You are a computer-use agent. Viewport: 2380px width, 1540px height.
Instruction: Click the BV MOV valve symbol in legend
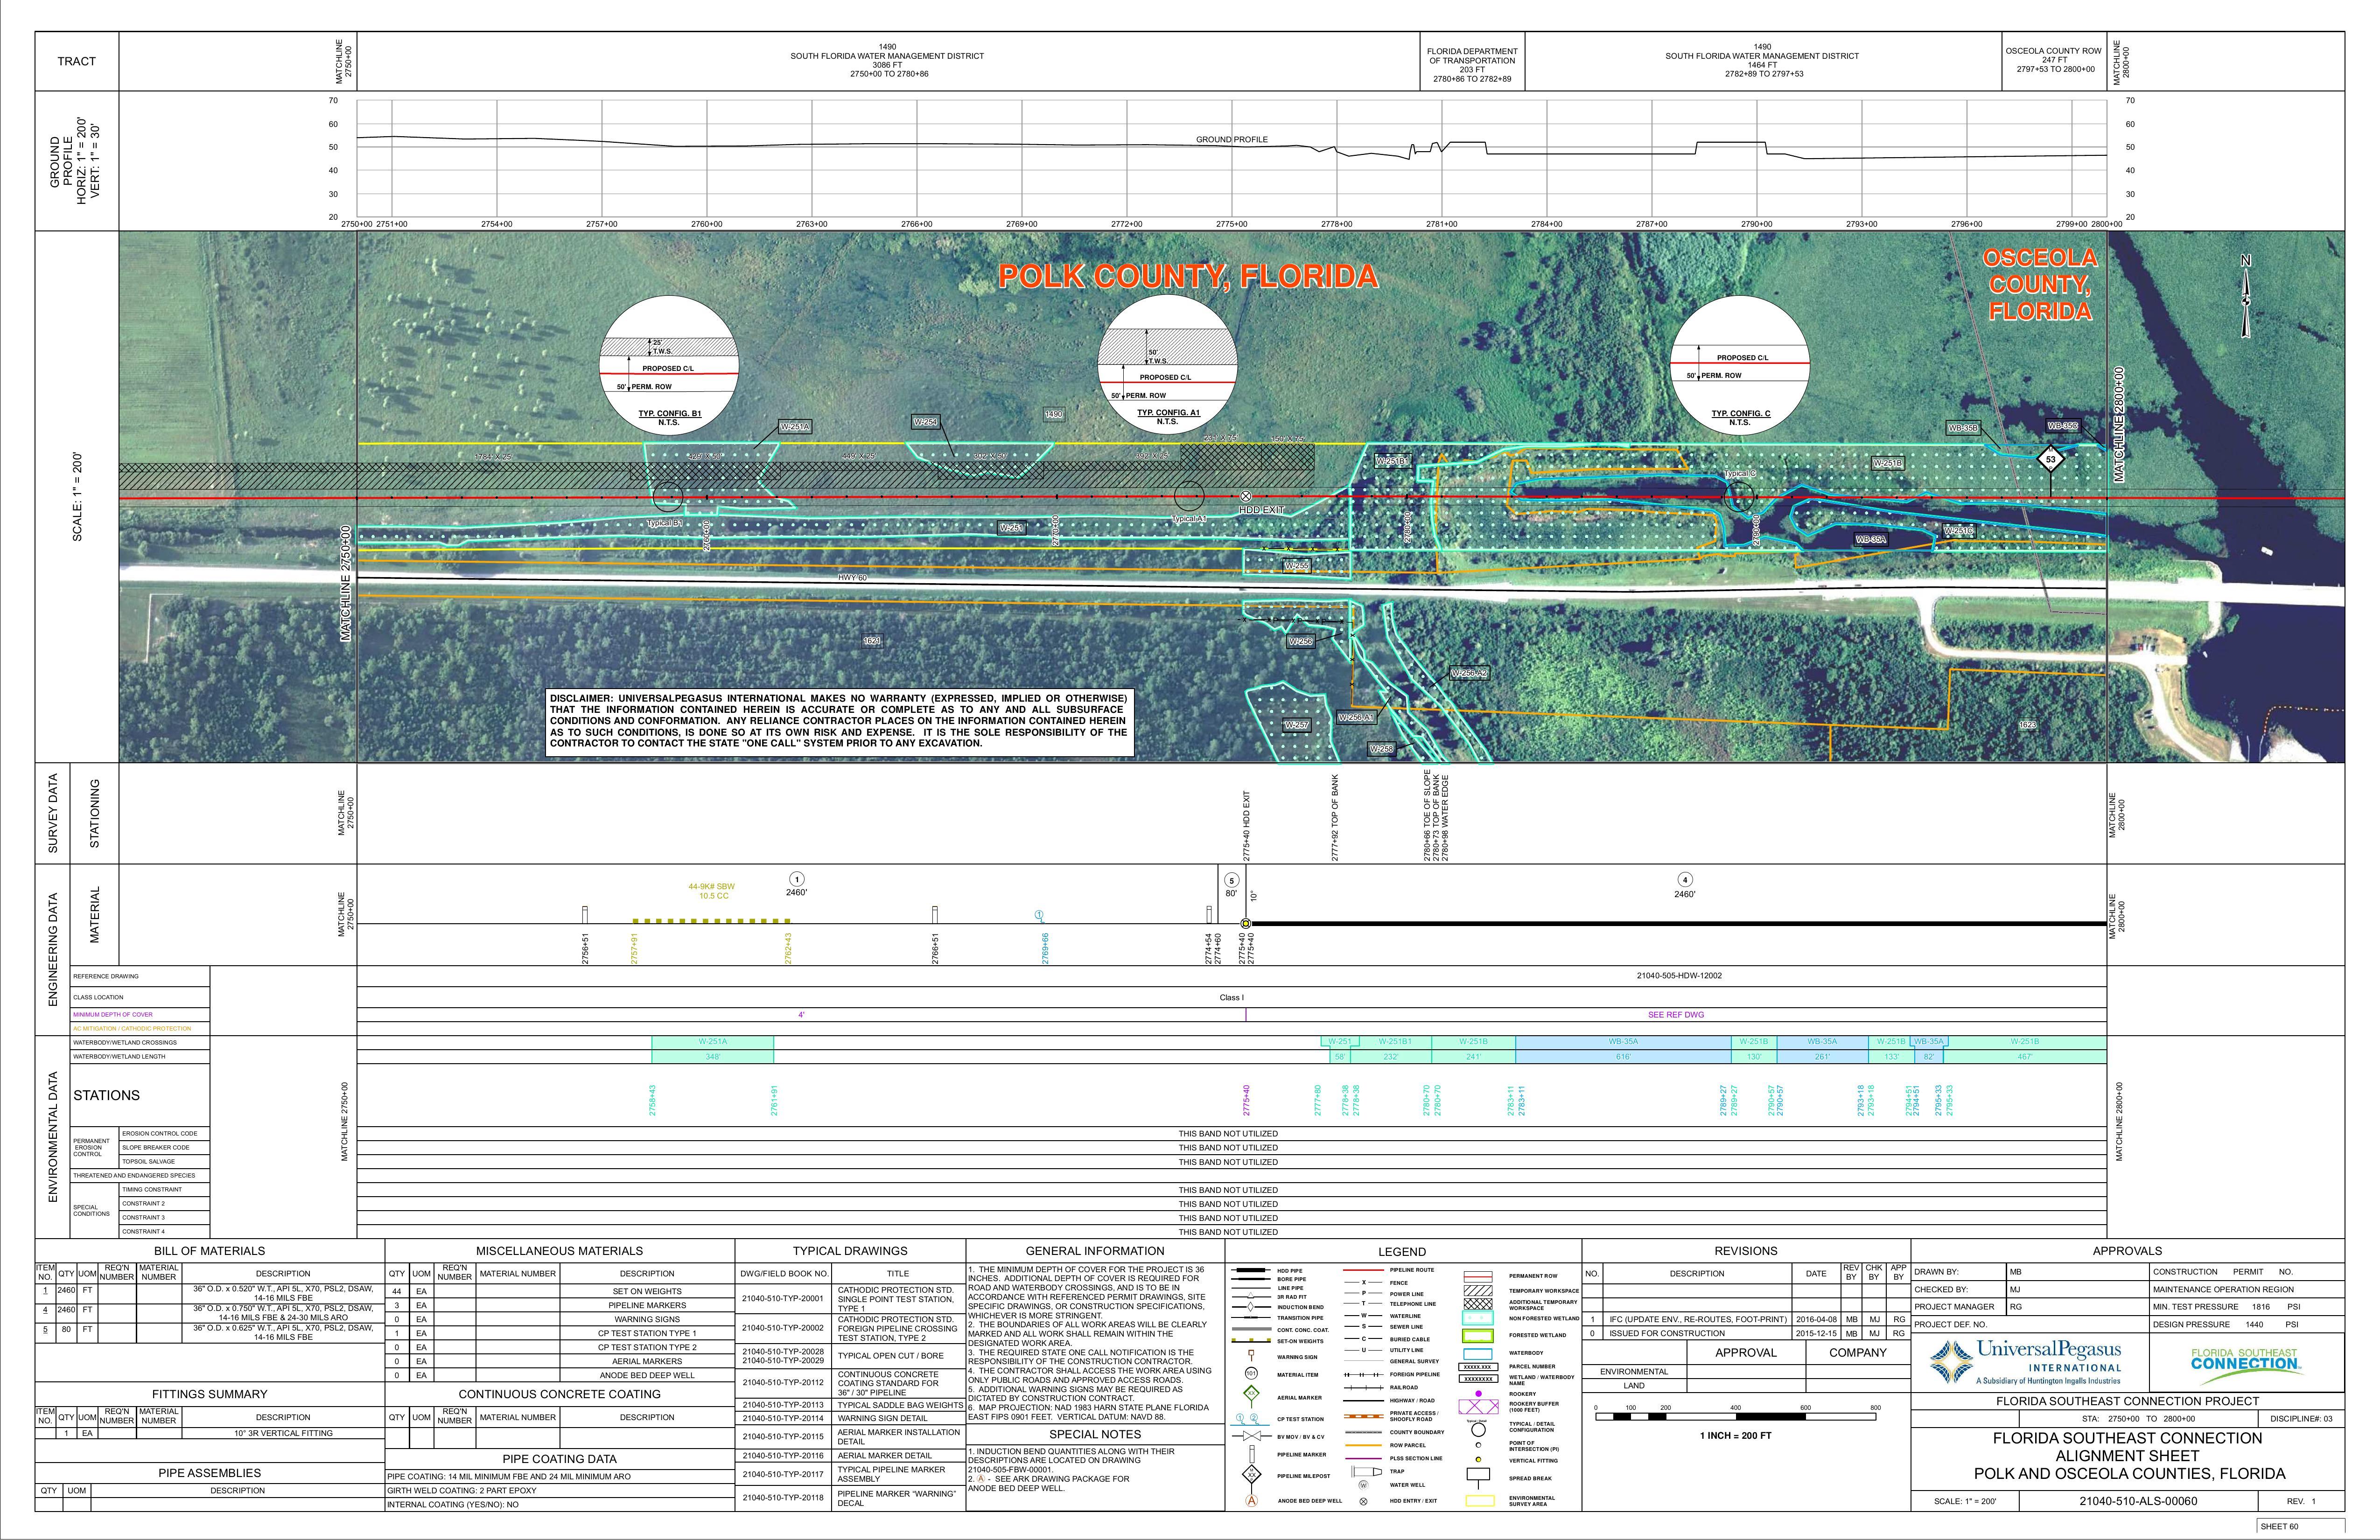pyautogui.click(x=1251, y=1436)
